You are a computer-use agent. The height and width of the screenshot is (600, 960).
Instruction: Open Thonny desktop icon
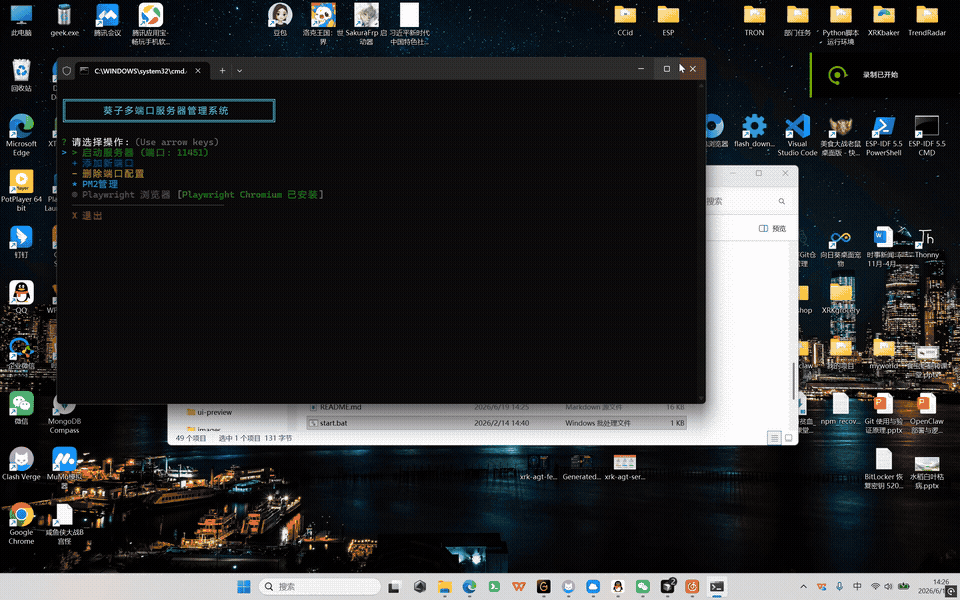click(x=926, y=242)
